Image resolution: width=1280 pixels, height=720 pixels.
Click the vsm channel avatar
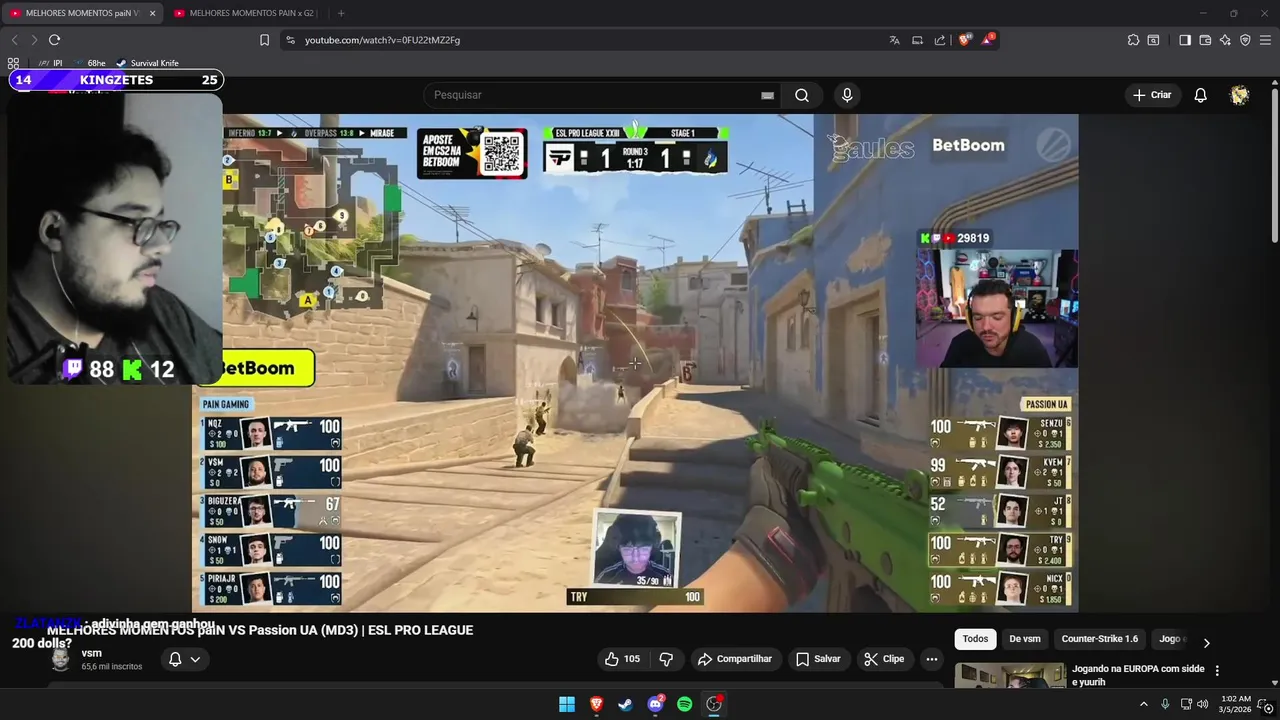pyautogui.click(x=61, y=659)
